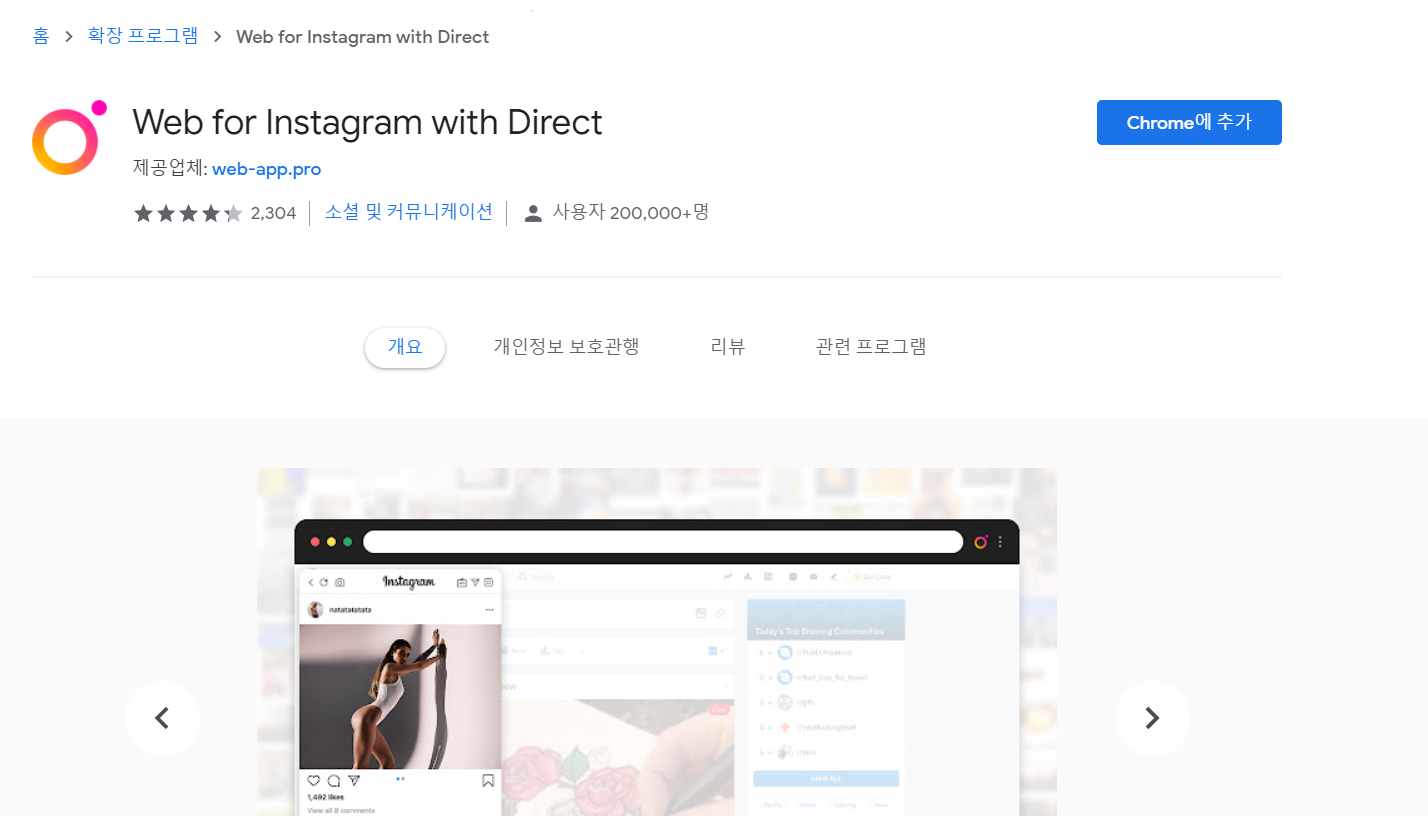Open the web-app.pro provider link
The height and width of the screenshot is (816, 1428).
[266, 169]
